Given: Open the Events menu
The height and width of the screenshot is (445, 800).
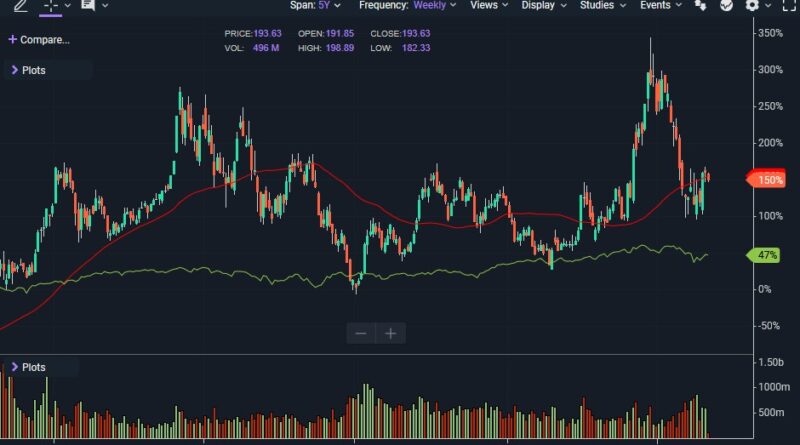Looking at the screenshot, I should (x=661, y=5).
